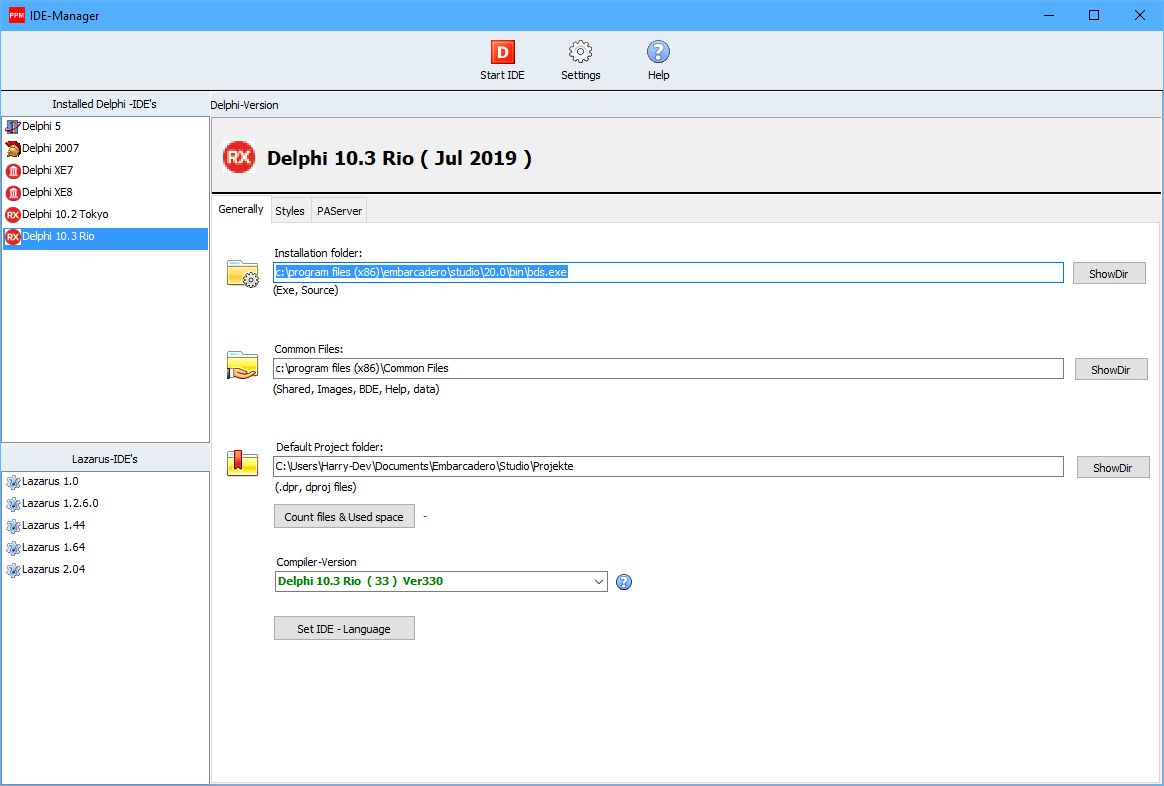1164x786 pixels.
Task: Click into the Default Project folder field
Action: tap(668, 466)
